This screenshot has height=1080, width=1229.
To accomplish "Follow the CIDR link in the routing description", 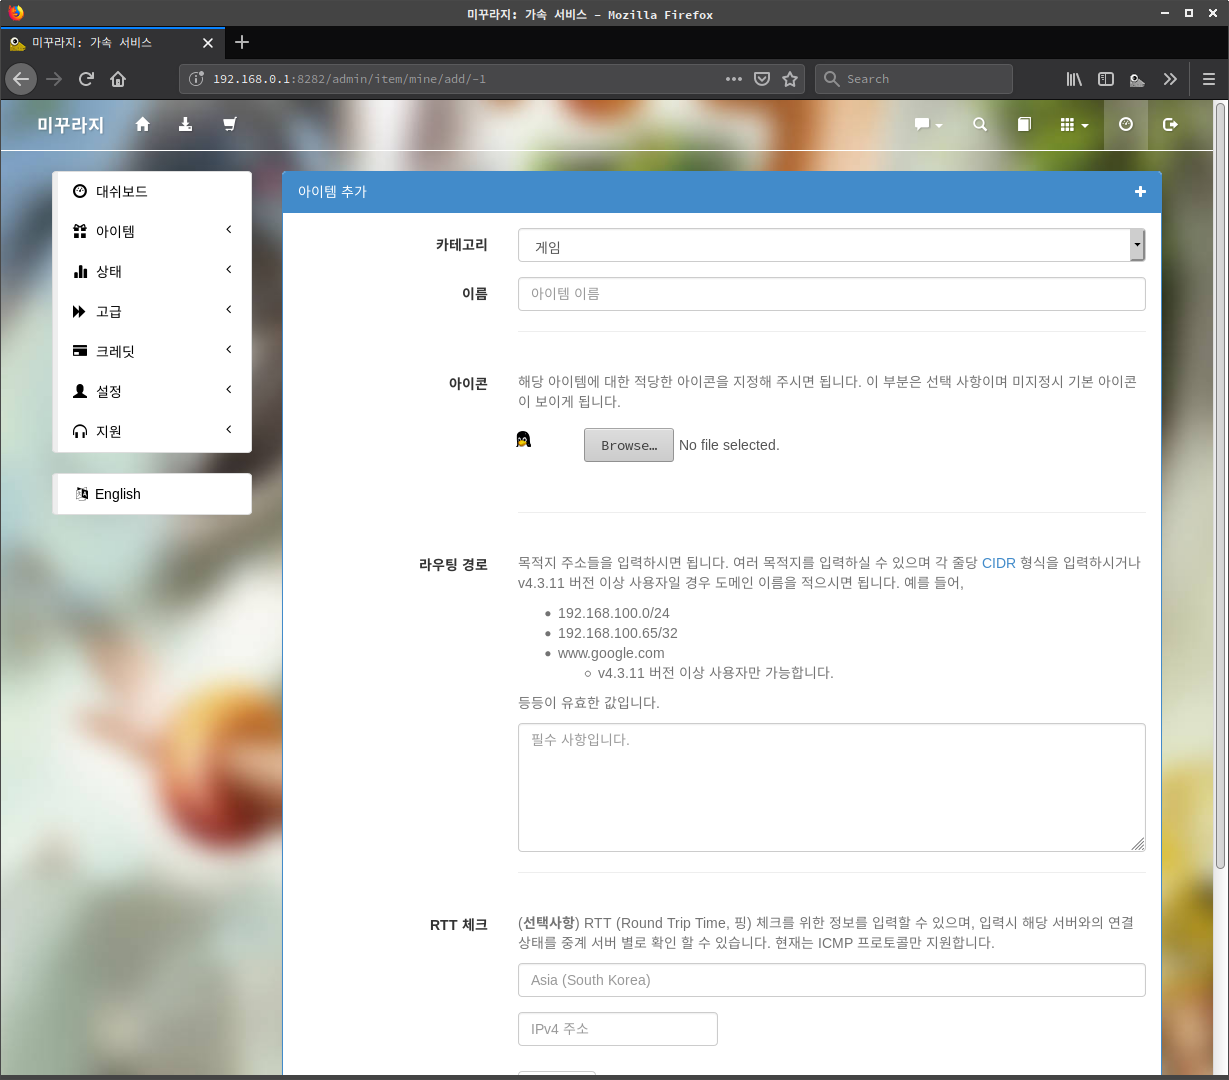I will pos(998,563).
